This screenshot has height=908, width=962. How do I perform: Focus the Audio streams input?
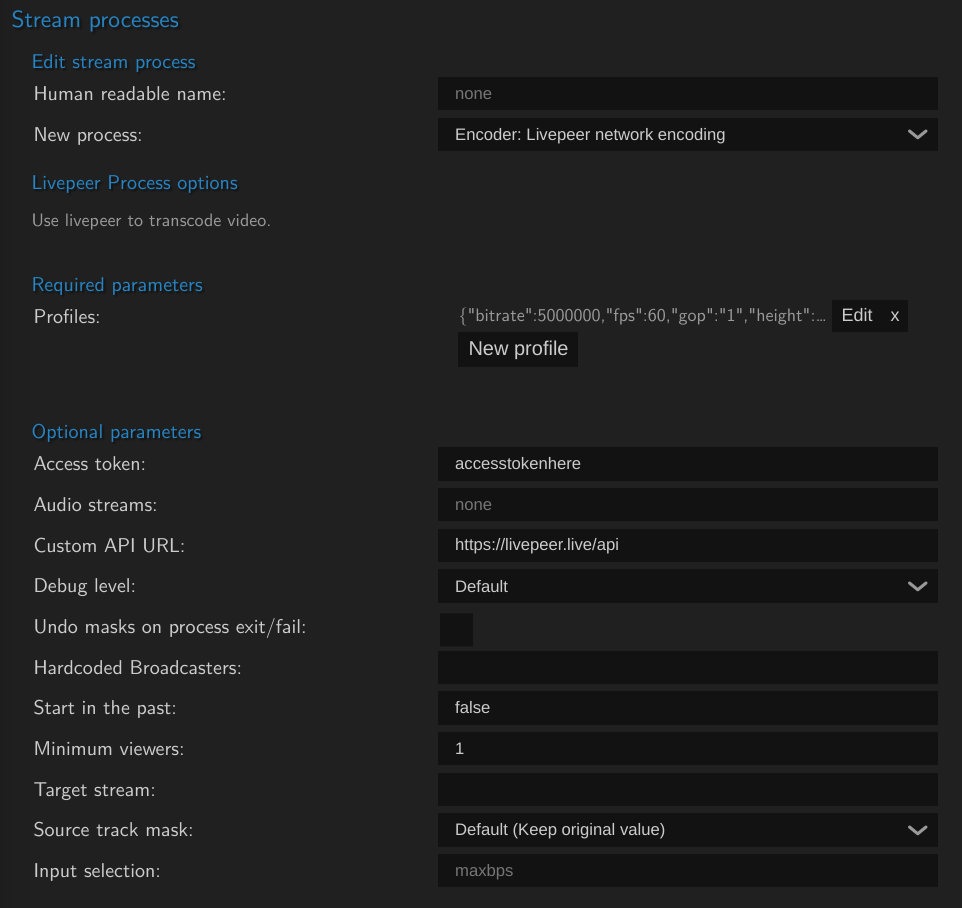pos(687,505)
